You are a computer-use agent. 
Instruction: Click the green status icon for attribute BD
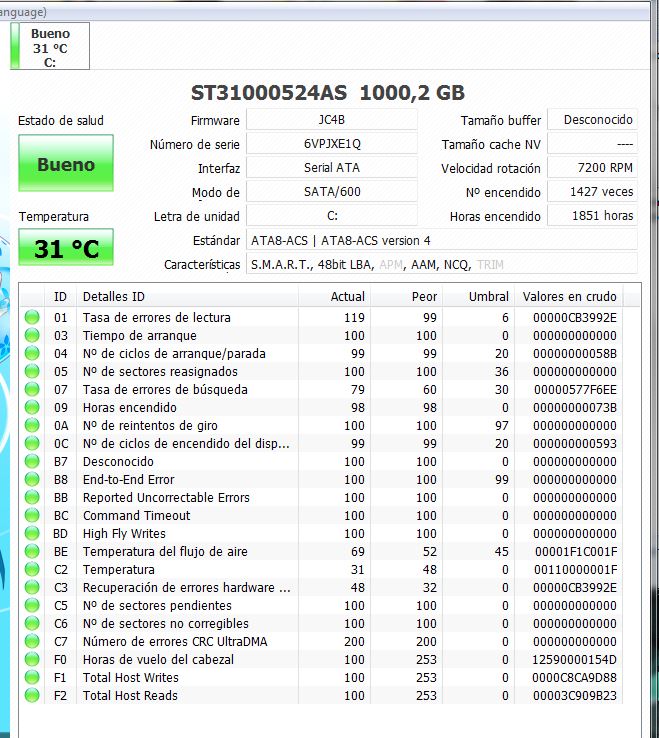[32, 533]
